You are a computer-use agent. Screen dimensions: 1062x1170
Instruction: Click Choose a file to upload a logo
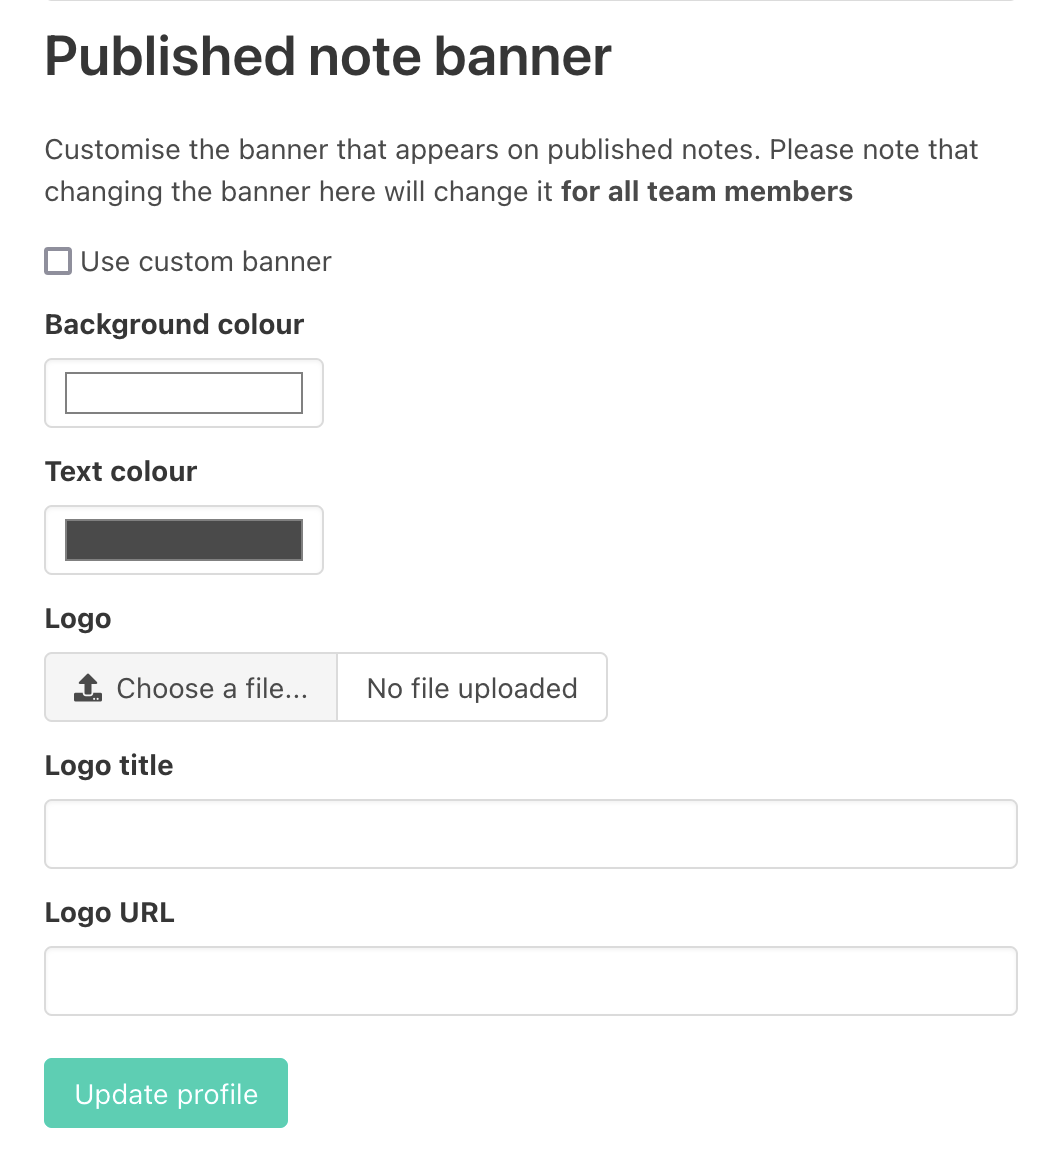pyautogui.click(x=190, y=687)
